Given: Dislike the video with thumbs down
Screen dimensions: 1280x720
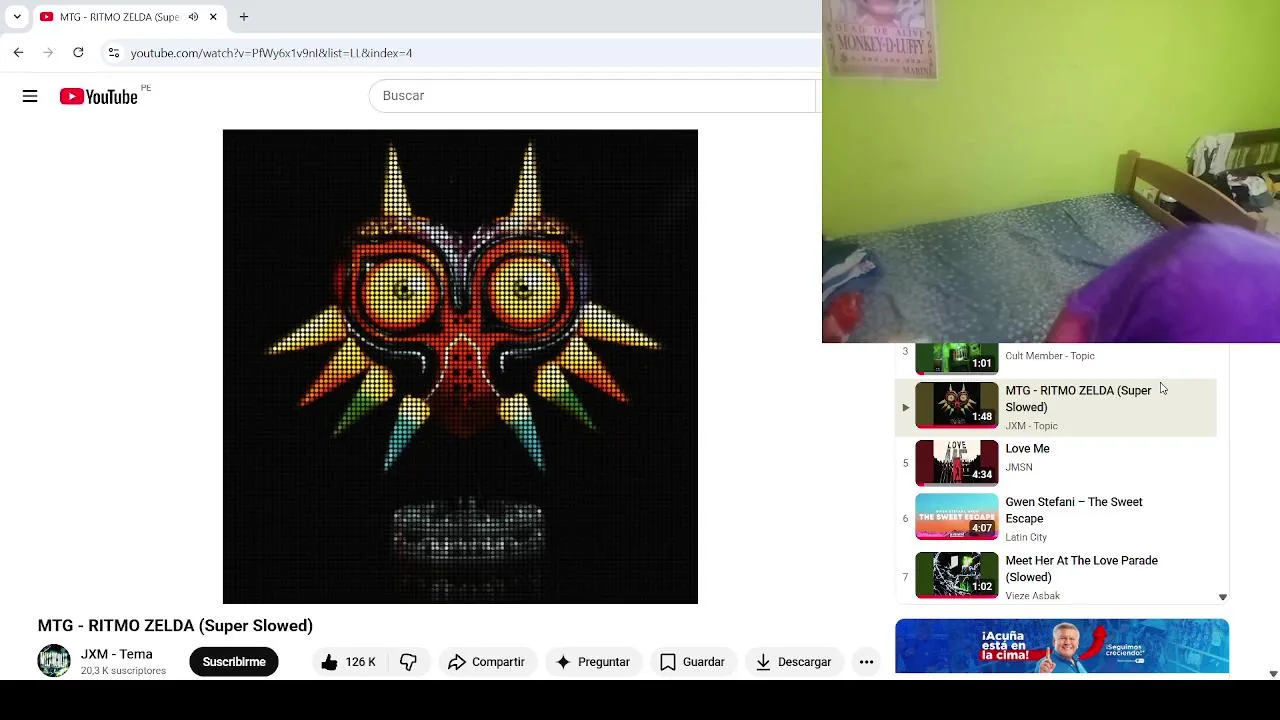Looking at the screenshot, I should coord(408,662).
